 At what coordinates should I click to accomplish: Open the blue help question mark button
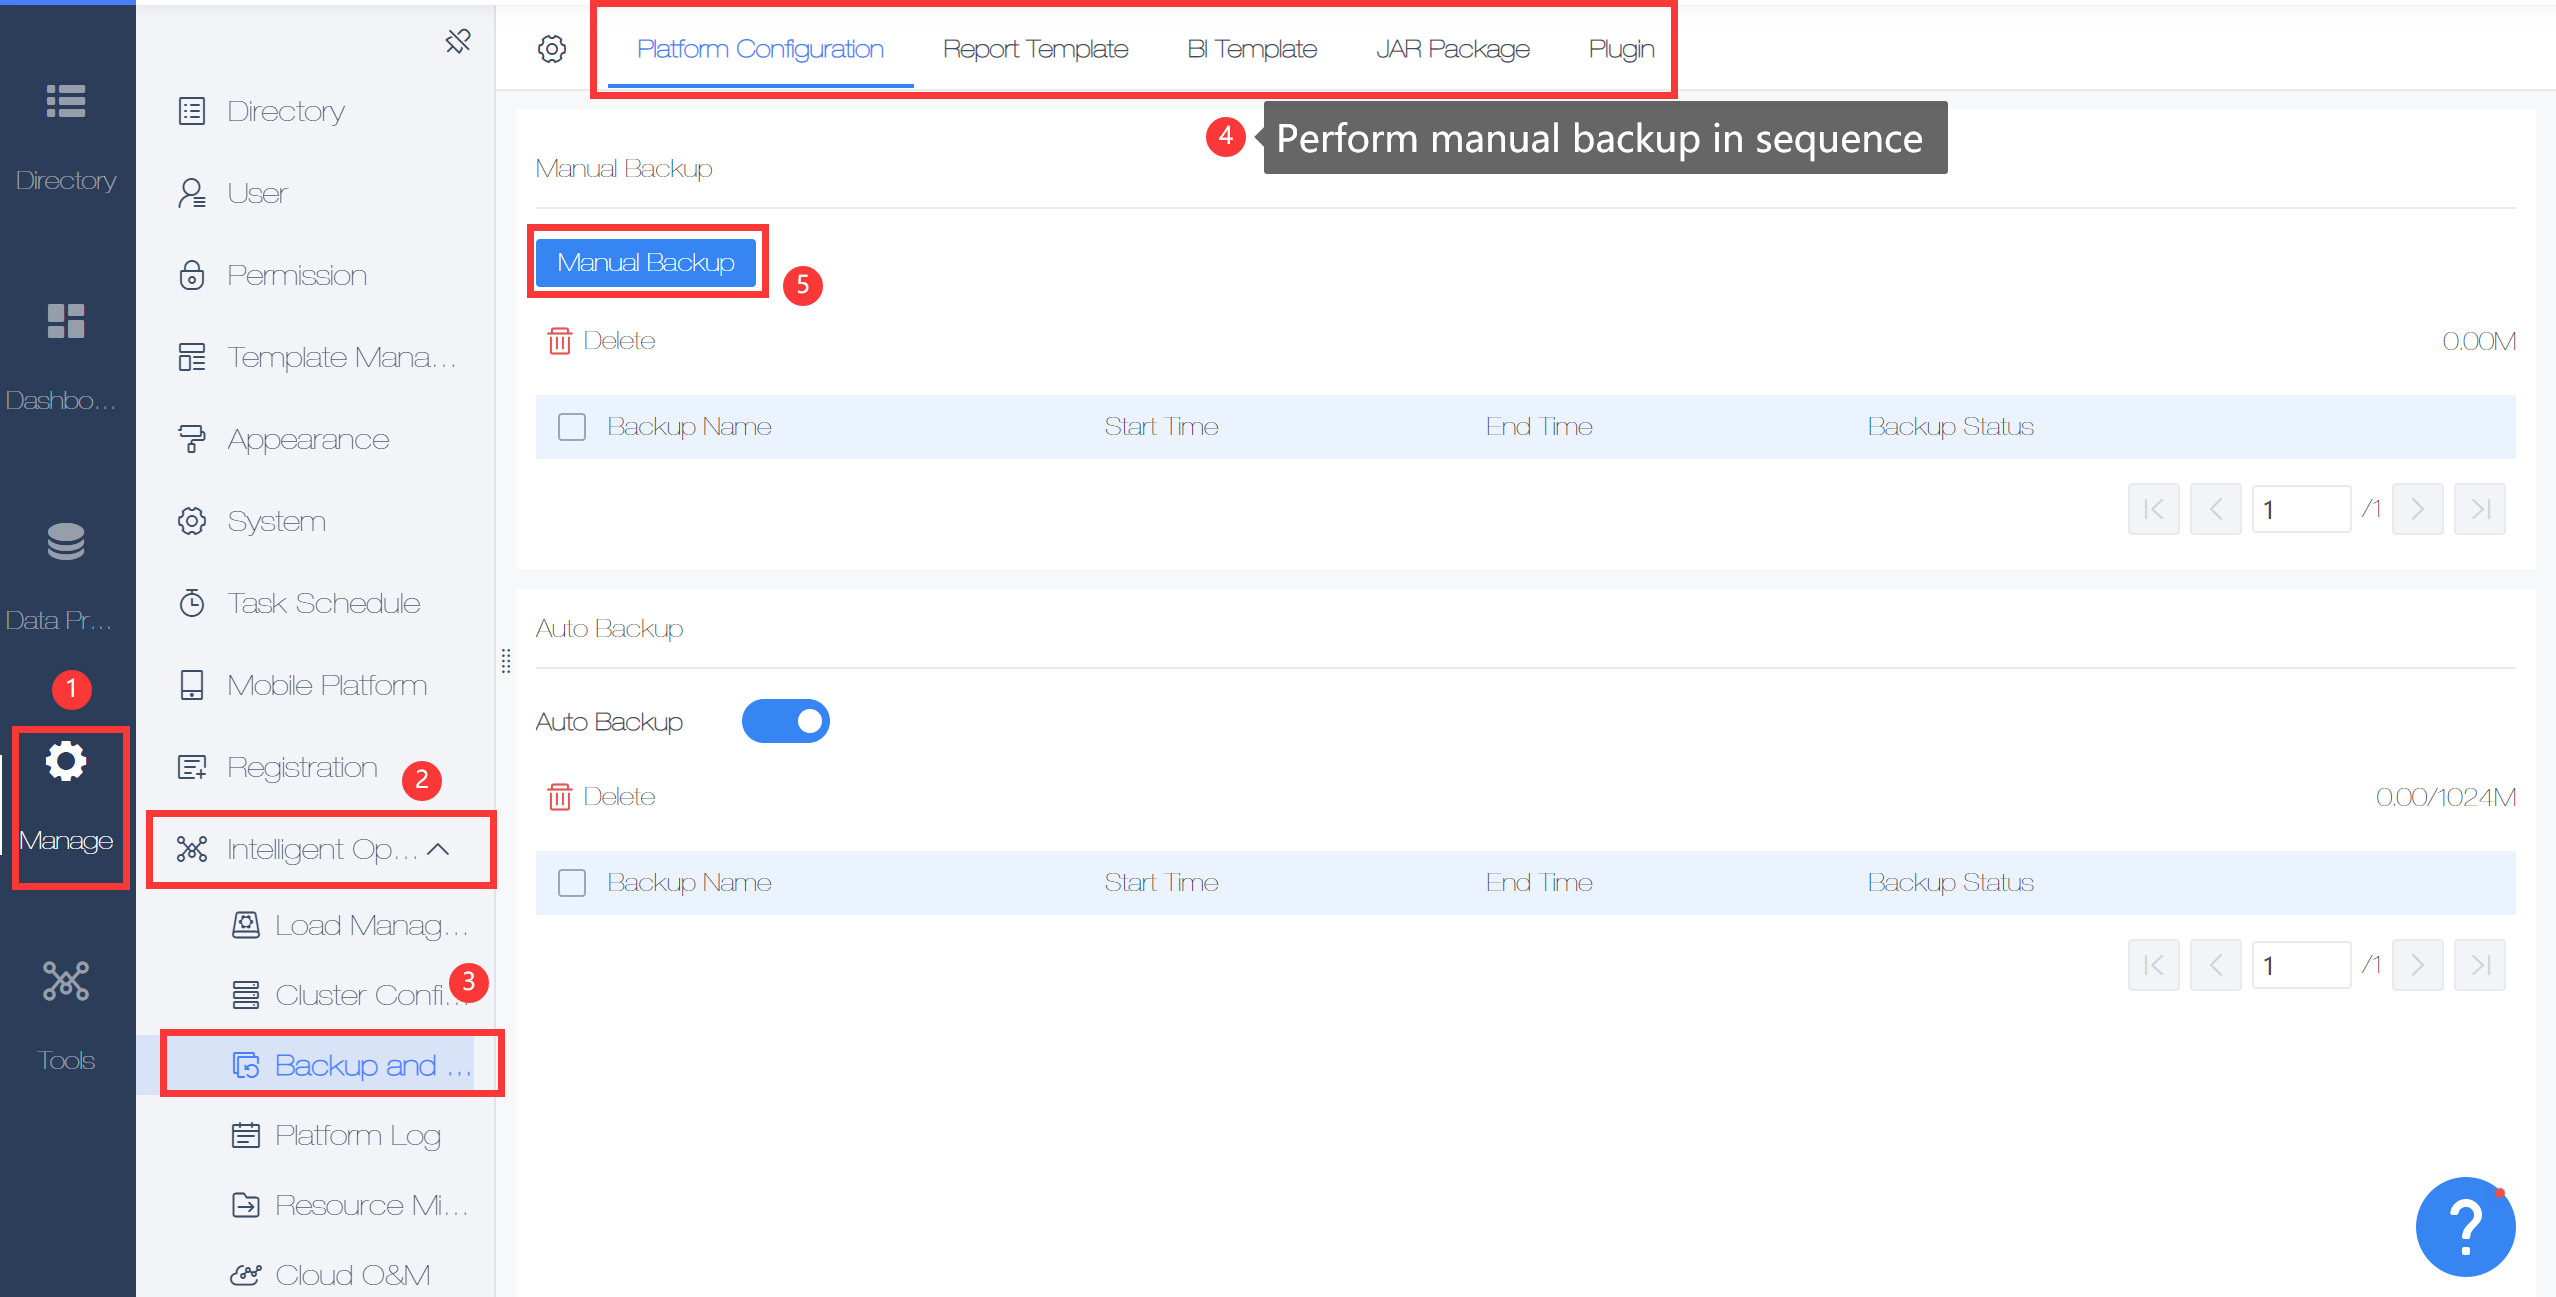(x=2465, y=1227)
